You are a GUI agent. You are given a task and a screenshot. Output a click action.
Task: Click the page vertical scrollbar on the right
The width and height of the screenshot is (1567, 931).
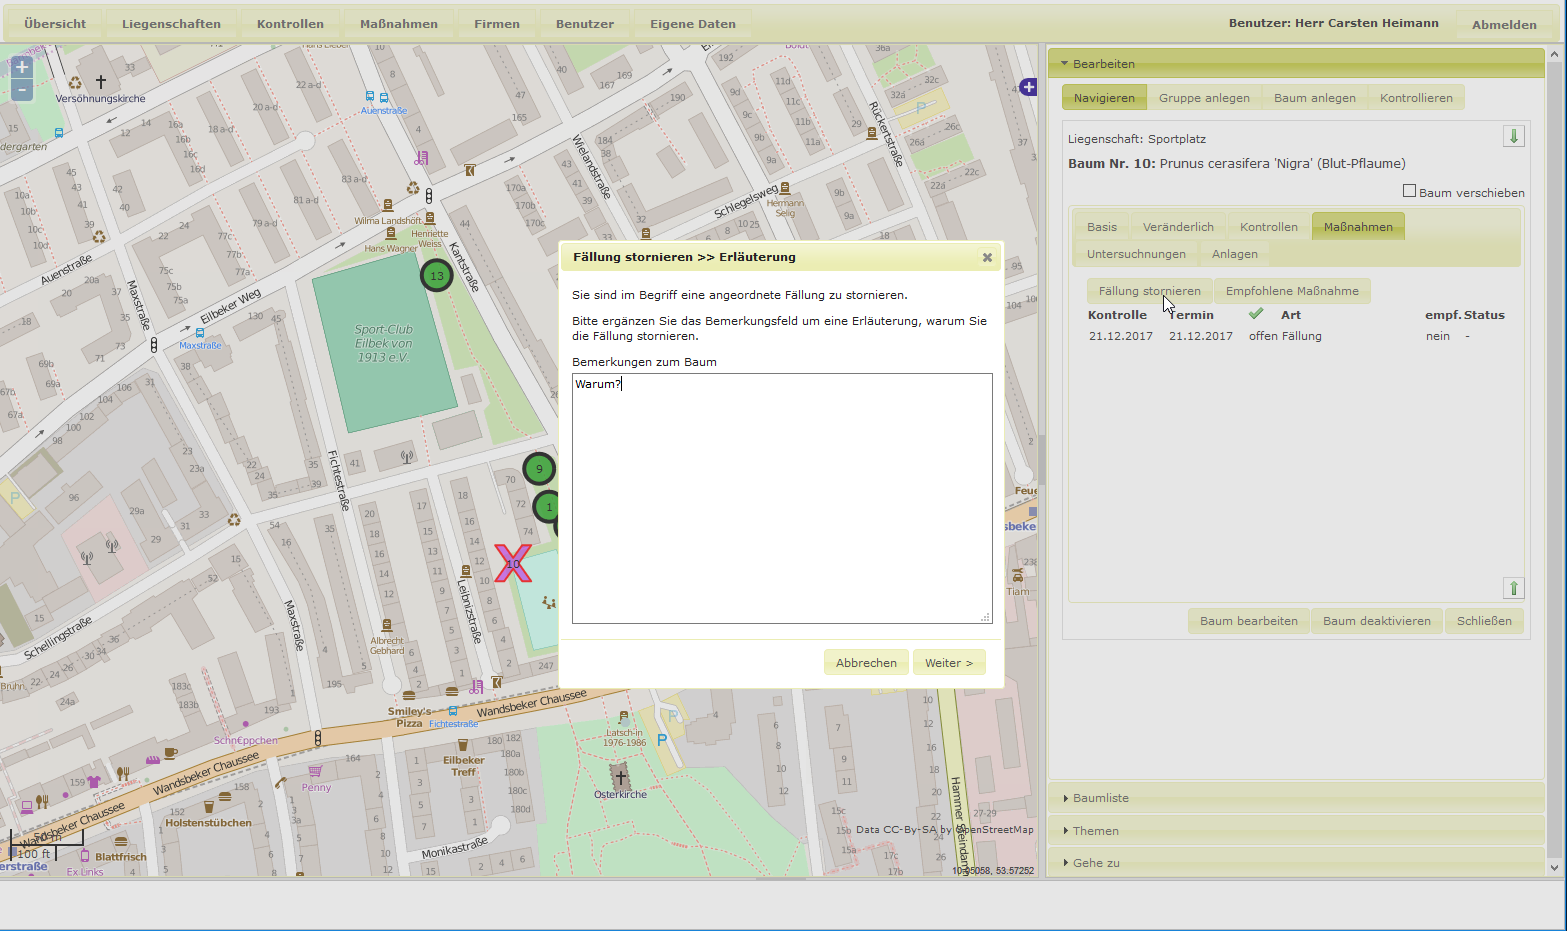1555,450
